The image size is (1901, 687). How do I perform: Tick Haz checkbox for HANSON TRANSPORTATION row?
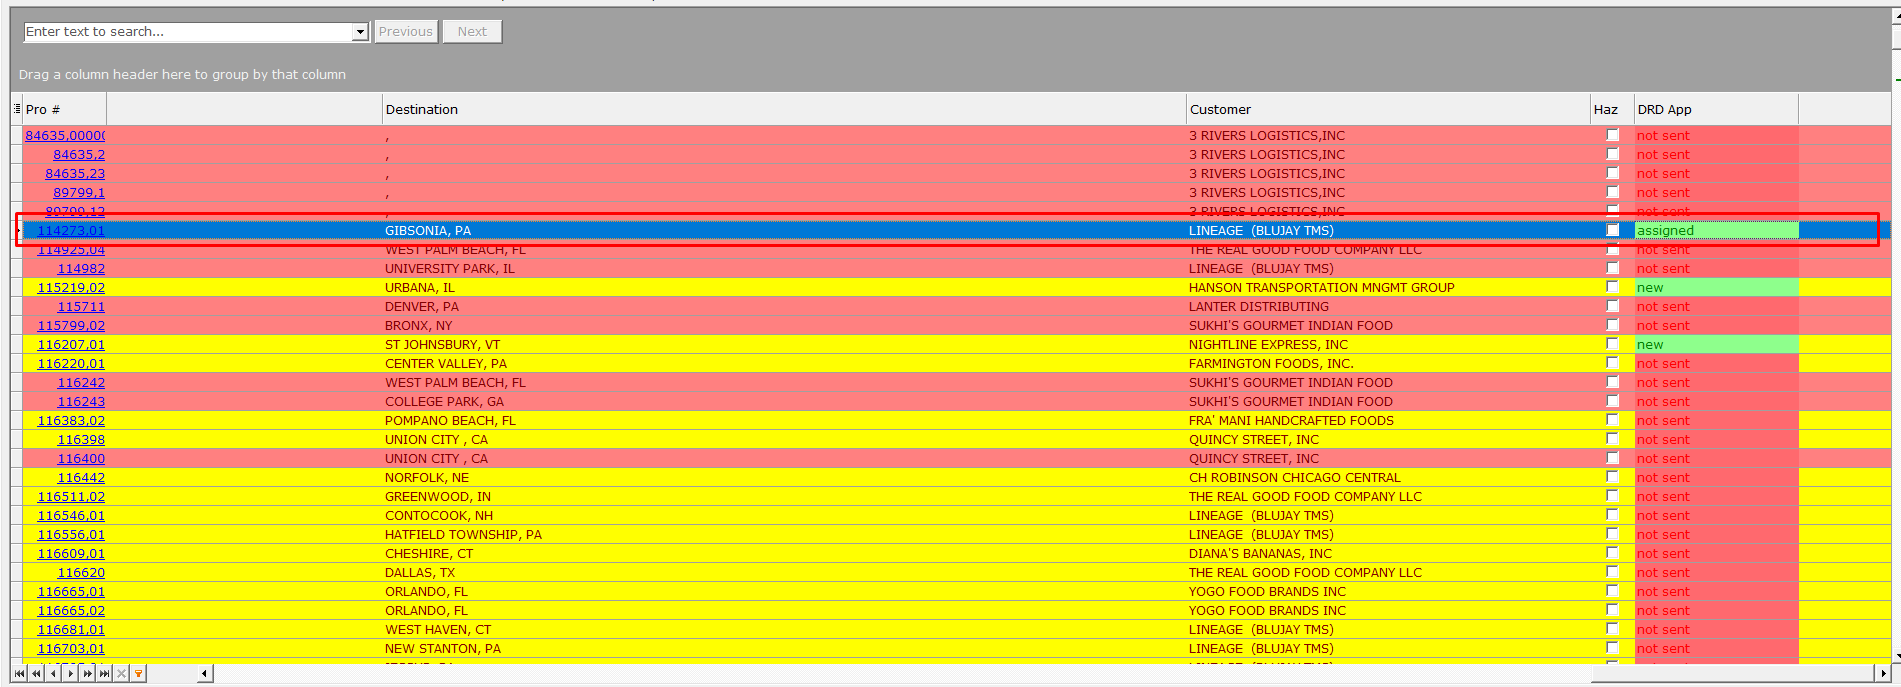point(1612,287)
